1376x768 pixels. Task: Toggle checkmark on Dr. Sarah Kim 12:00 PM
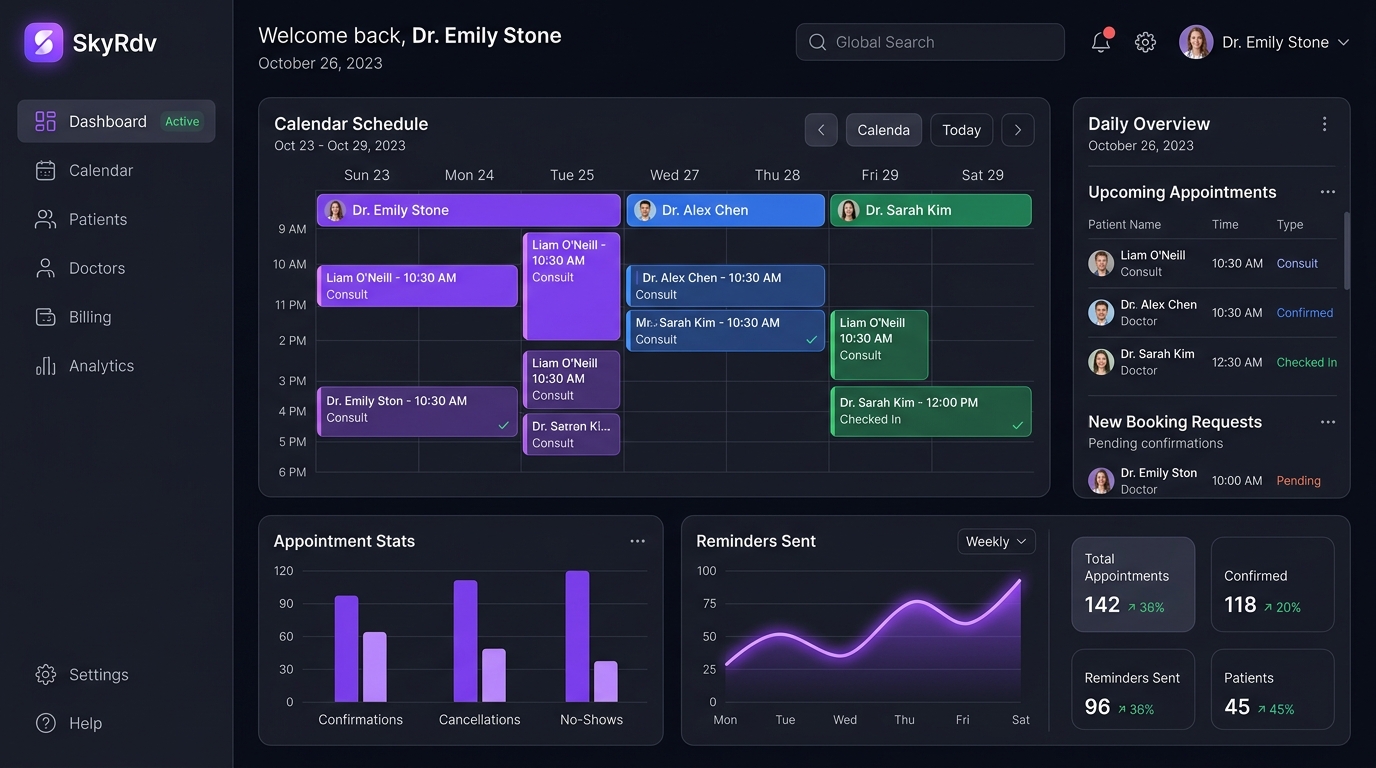tap(1017, 425)
